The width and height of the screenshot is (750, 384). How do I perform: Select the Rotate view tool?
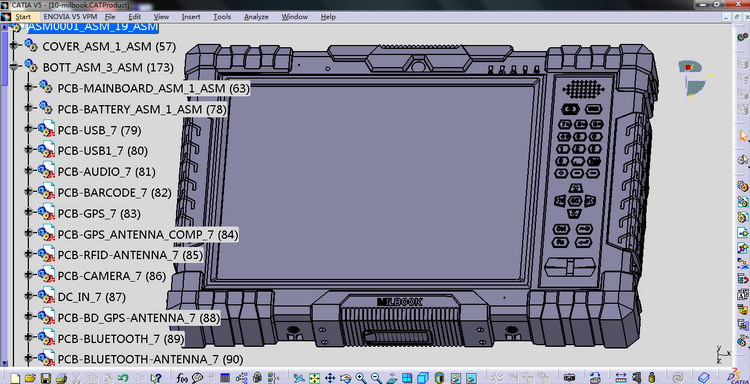coord(345,378)
